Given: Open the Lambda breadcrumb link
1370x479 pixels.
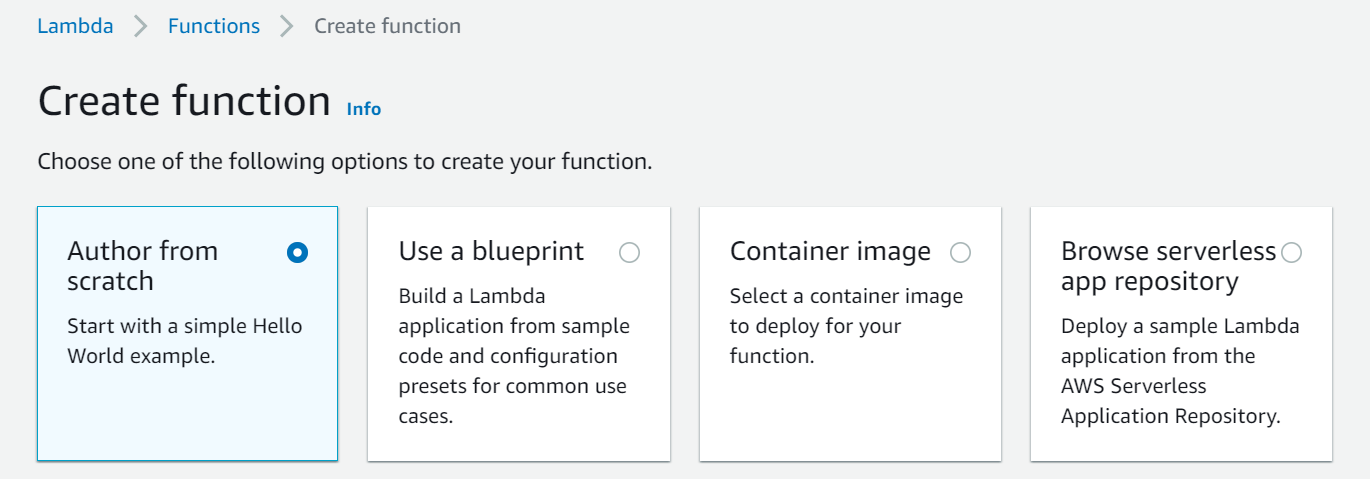Looking at the screenshot, I should click(75, 26).
